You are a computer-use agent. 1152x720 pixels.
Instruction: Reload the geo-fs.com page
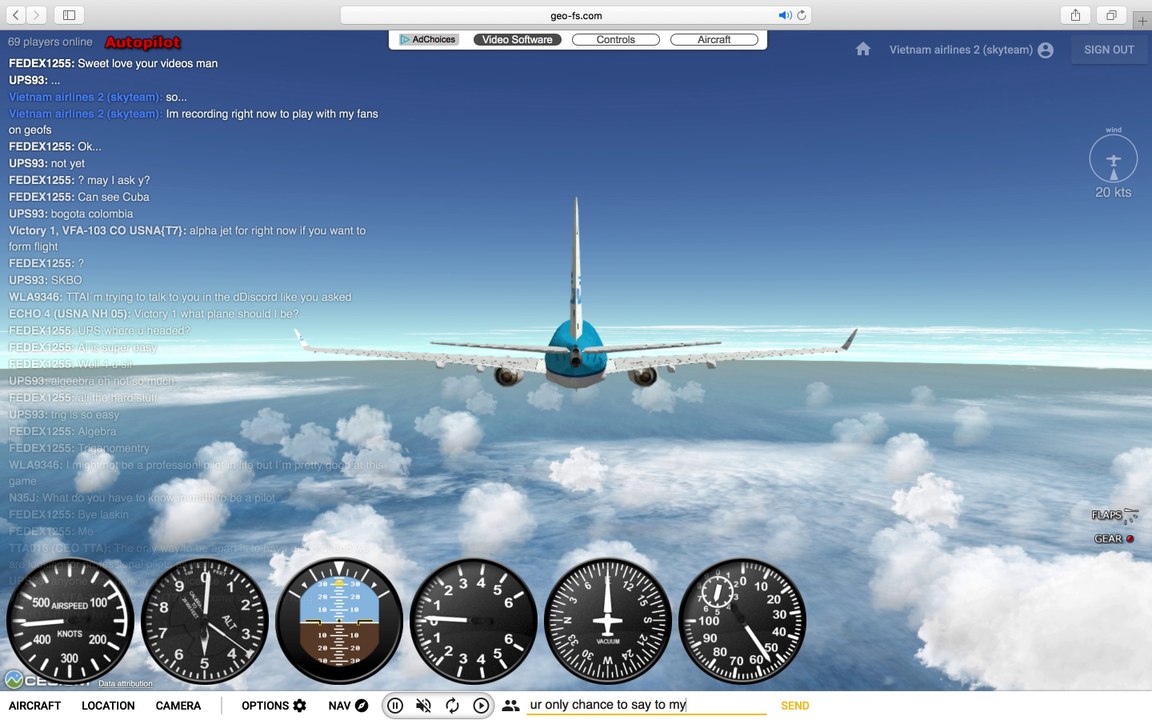(x=802, y=15)
